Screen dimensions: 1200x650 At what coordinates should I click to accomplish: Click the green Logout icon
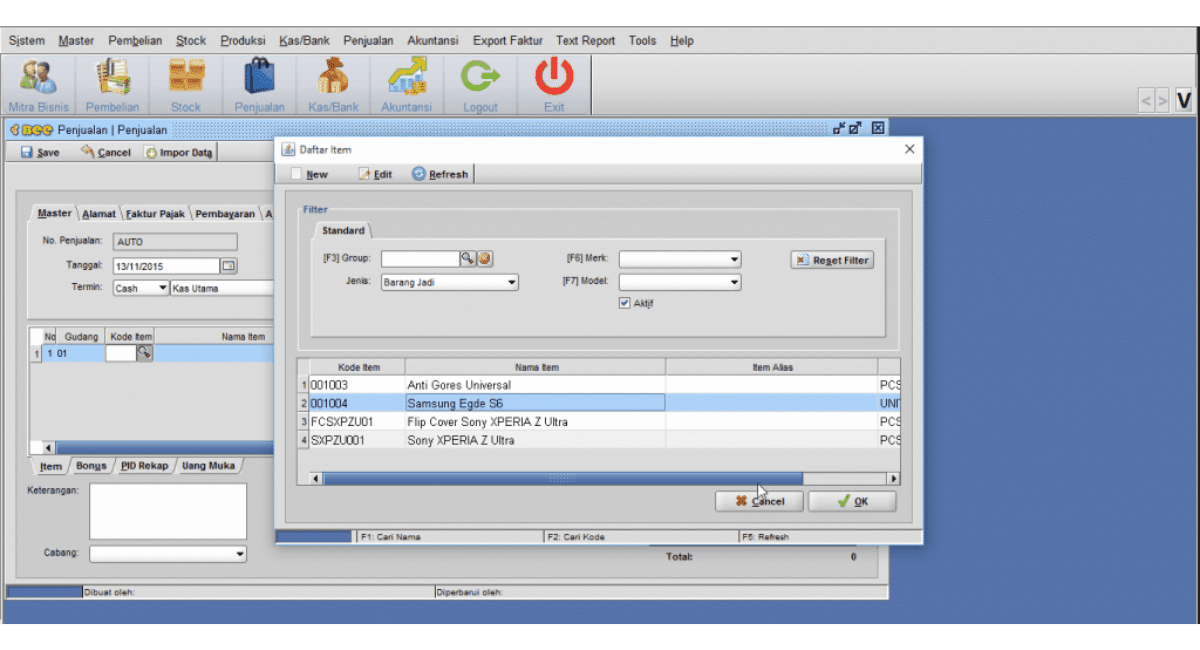480,85
